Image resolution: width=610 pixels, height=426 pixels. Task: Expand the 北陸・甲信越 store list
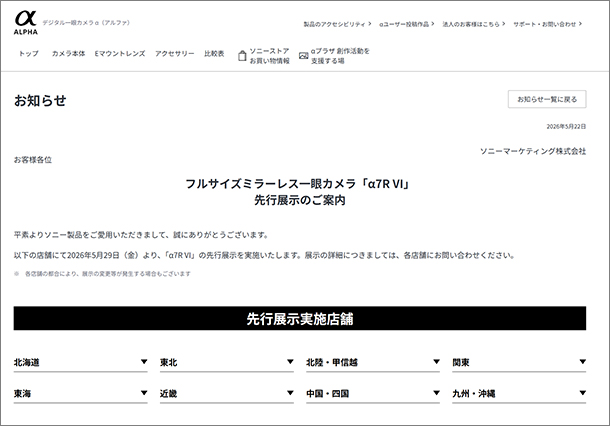point(373,362)
